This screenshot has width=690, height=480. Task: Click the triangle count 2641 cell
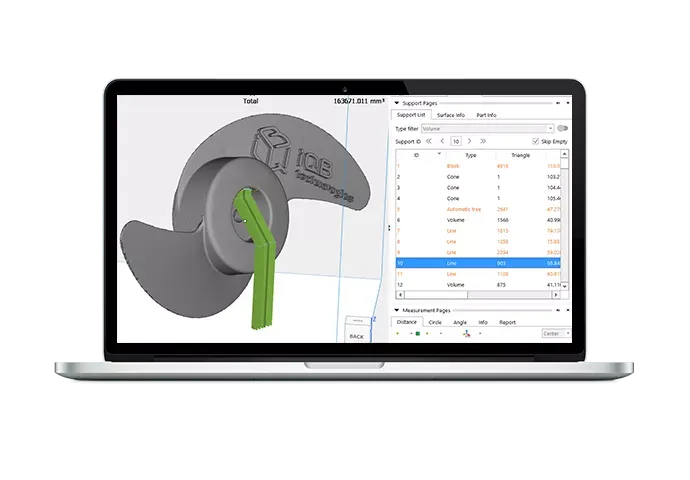pos(503,209)
